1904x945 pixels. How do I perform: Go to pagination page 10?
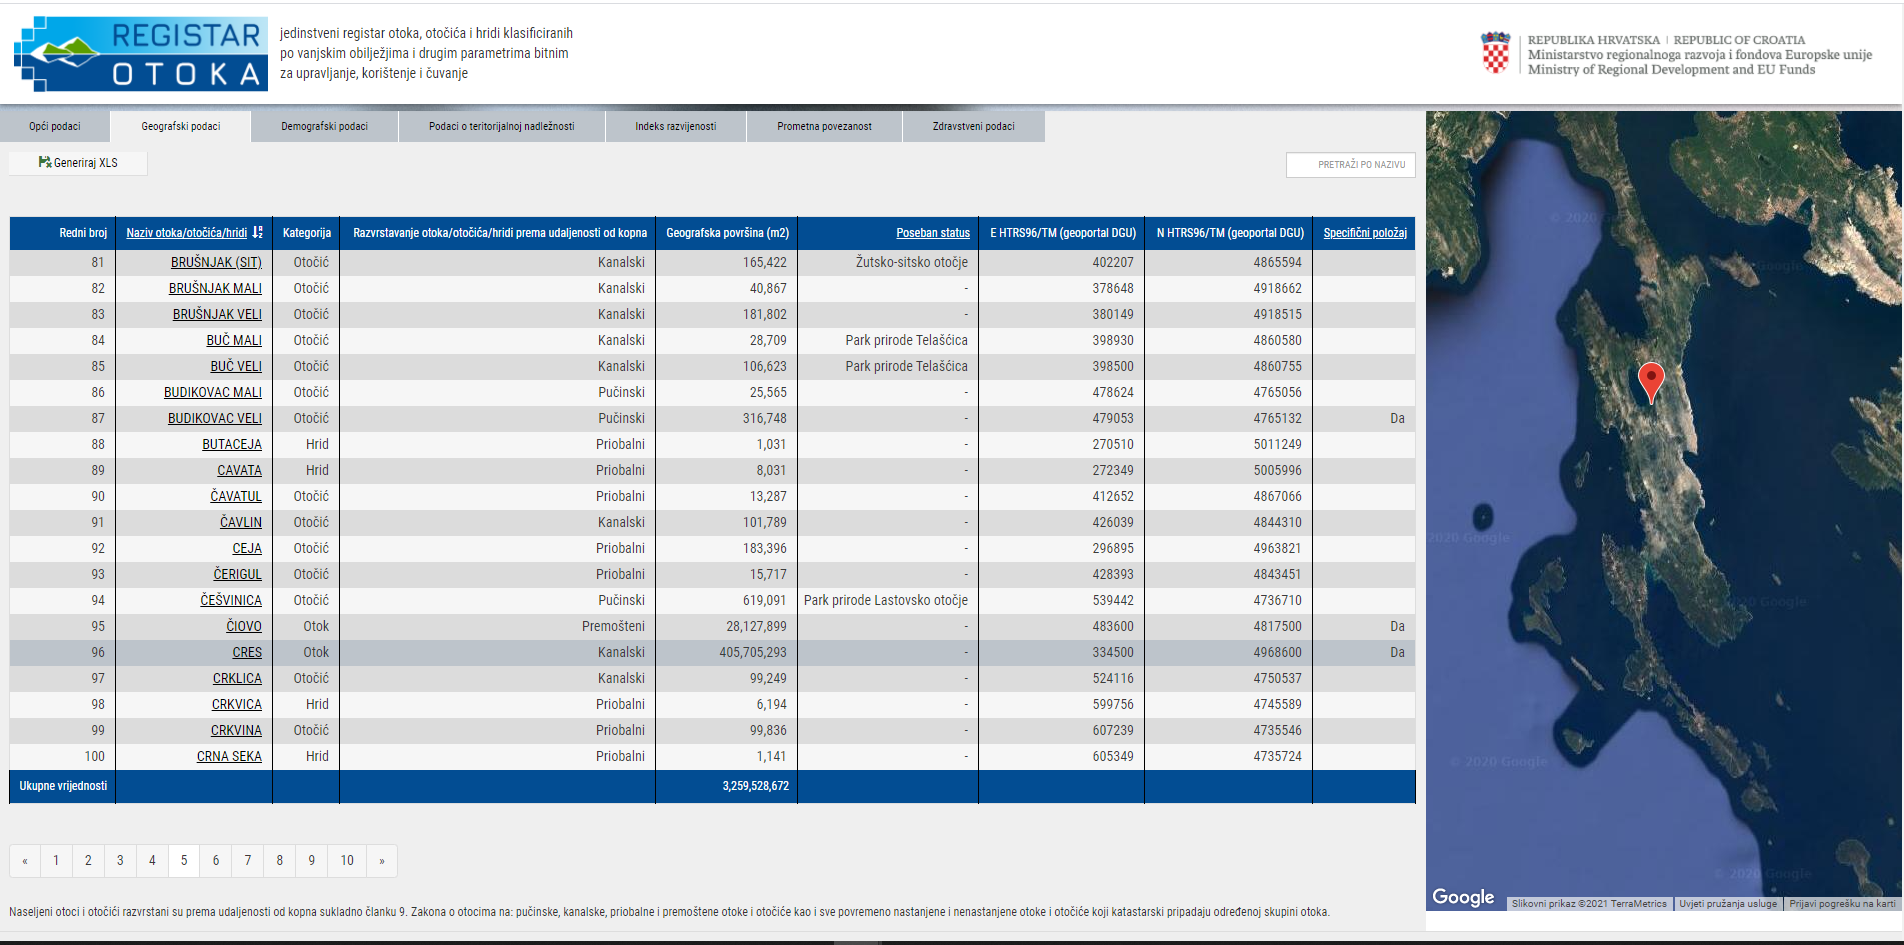click(x=347, y=861)
